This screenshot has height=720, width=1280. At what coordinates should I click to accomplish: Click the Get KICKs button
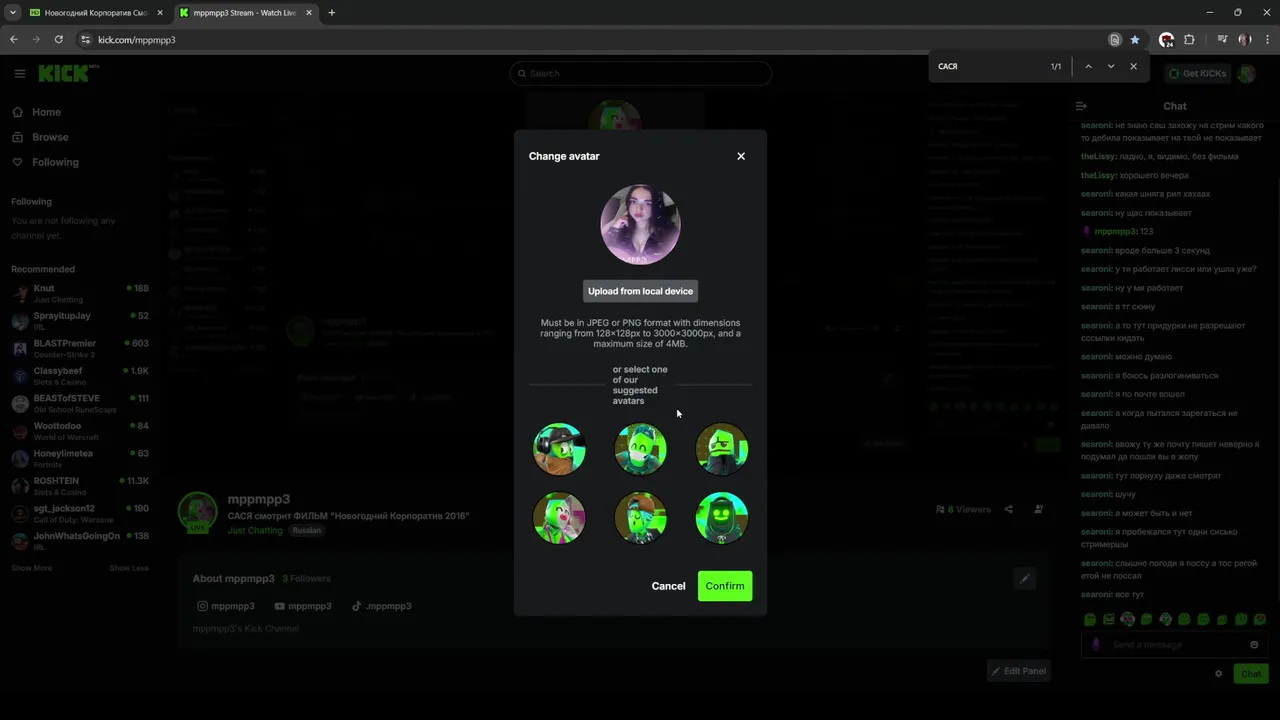(1197, 73)
